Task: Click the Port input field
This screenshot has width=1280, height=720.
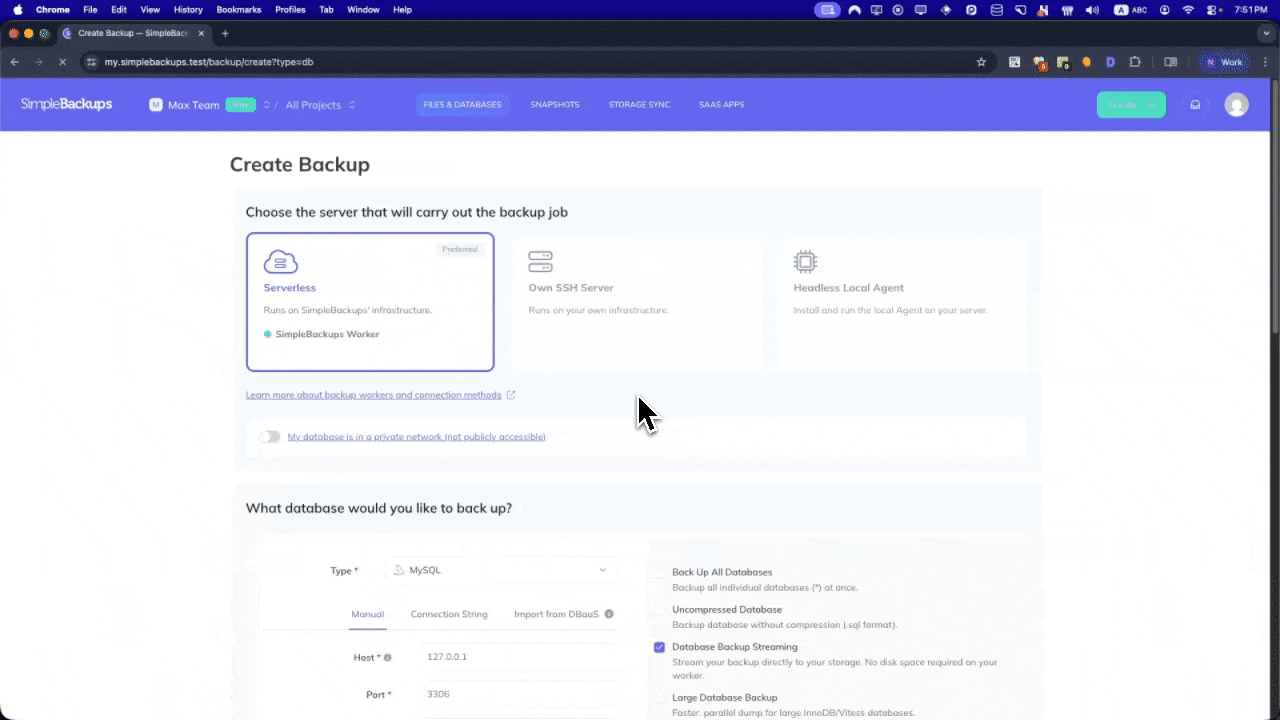Action: (520, 694)
